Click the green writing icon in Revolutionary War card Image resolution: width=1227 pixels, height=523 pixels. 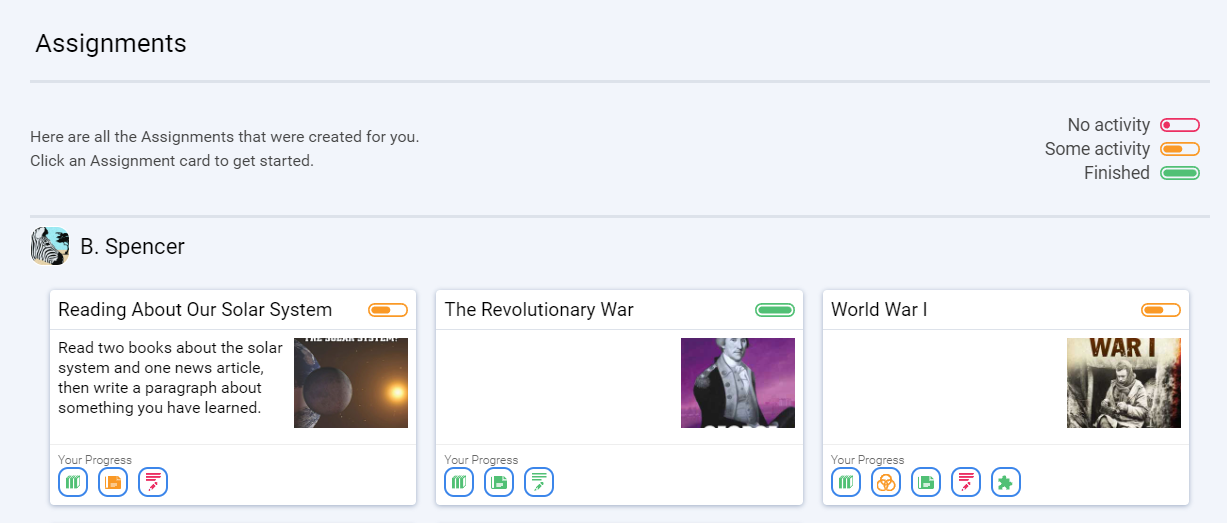[x=539, y=482]
